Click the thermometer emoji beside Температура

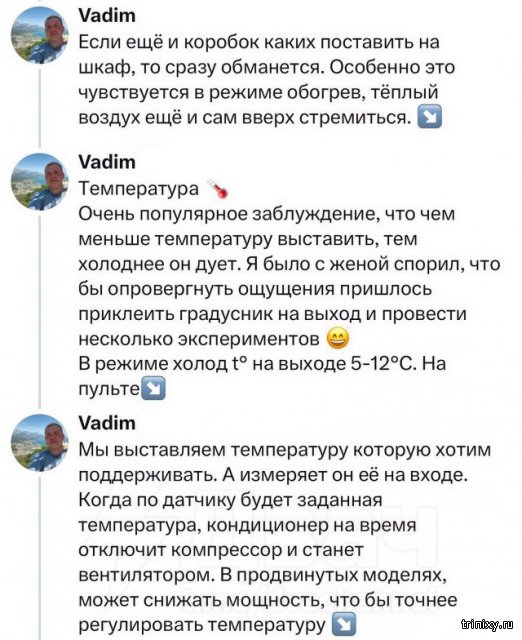218,189
